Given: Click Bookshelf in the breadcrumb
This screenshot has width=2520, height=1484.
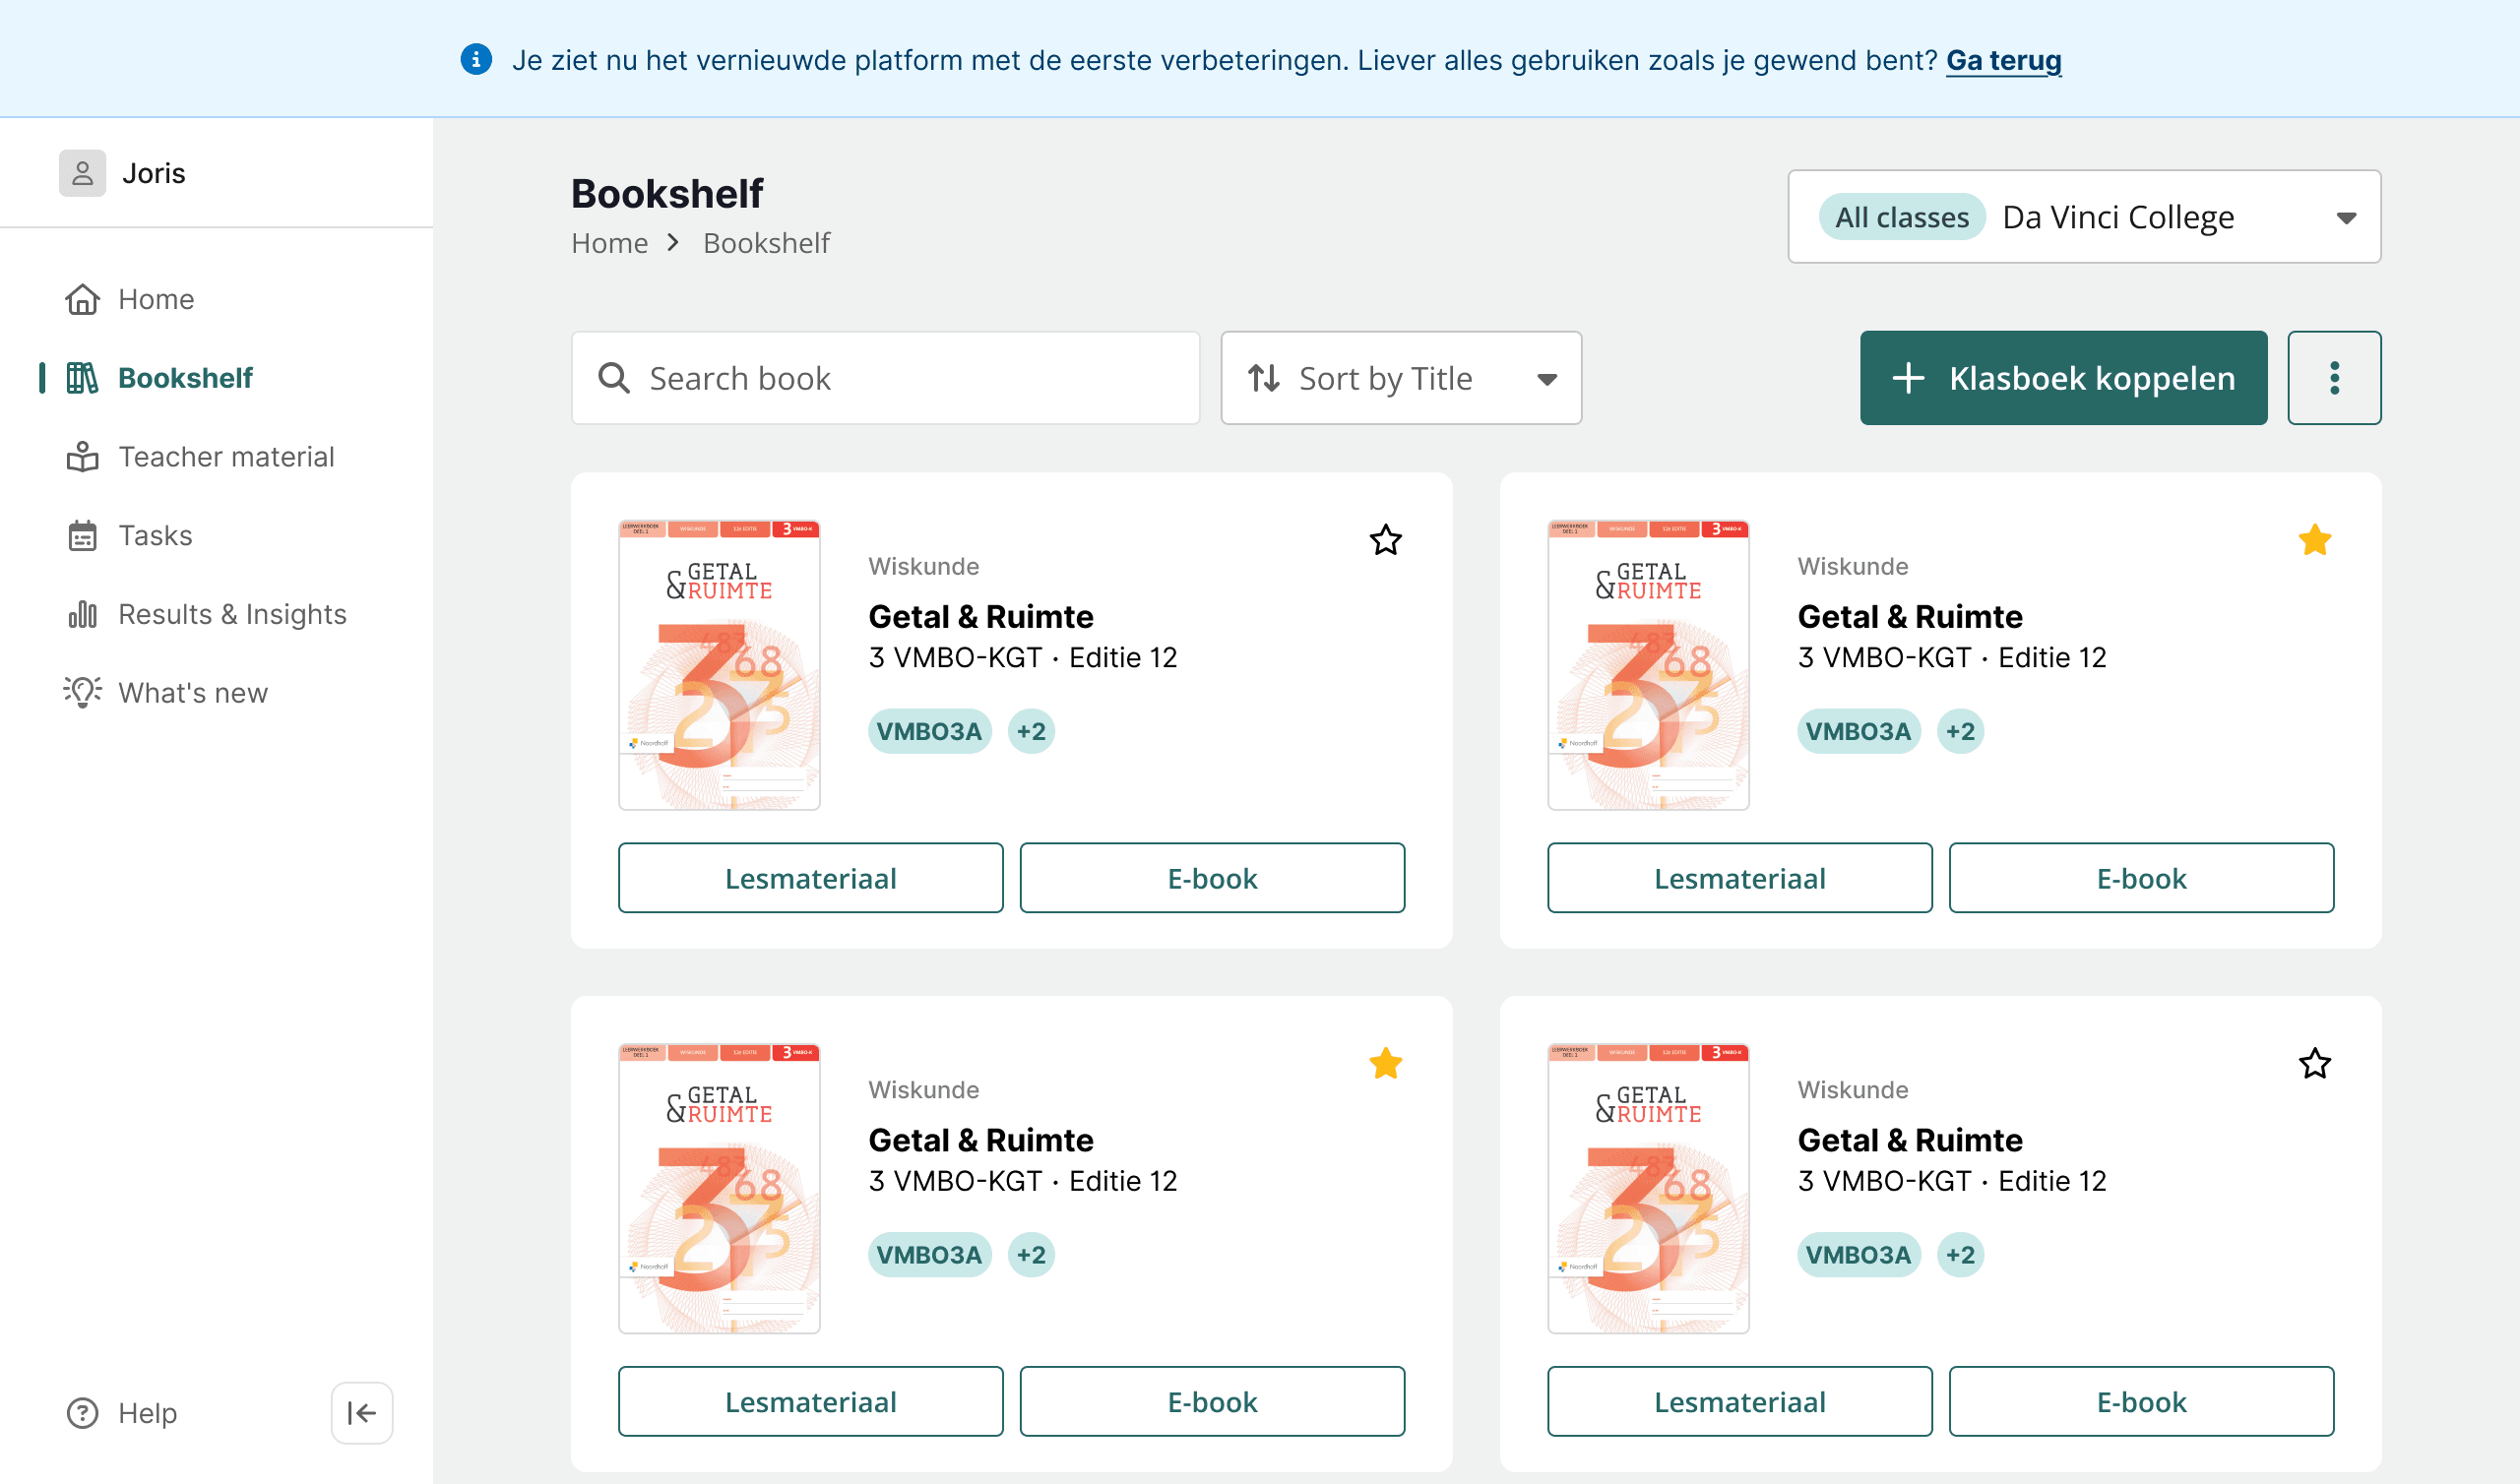Looking at the screenshot, I should (766, 243).
